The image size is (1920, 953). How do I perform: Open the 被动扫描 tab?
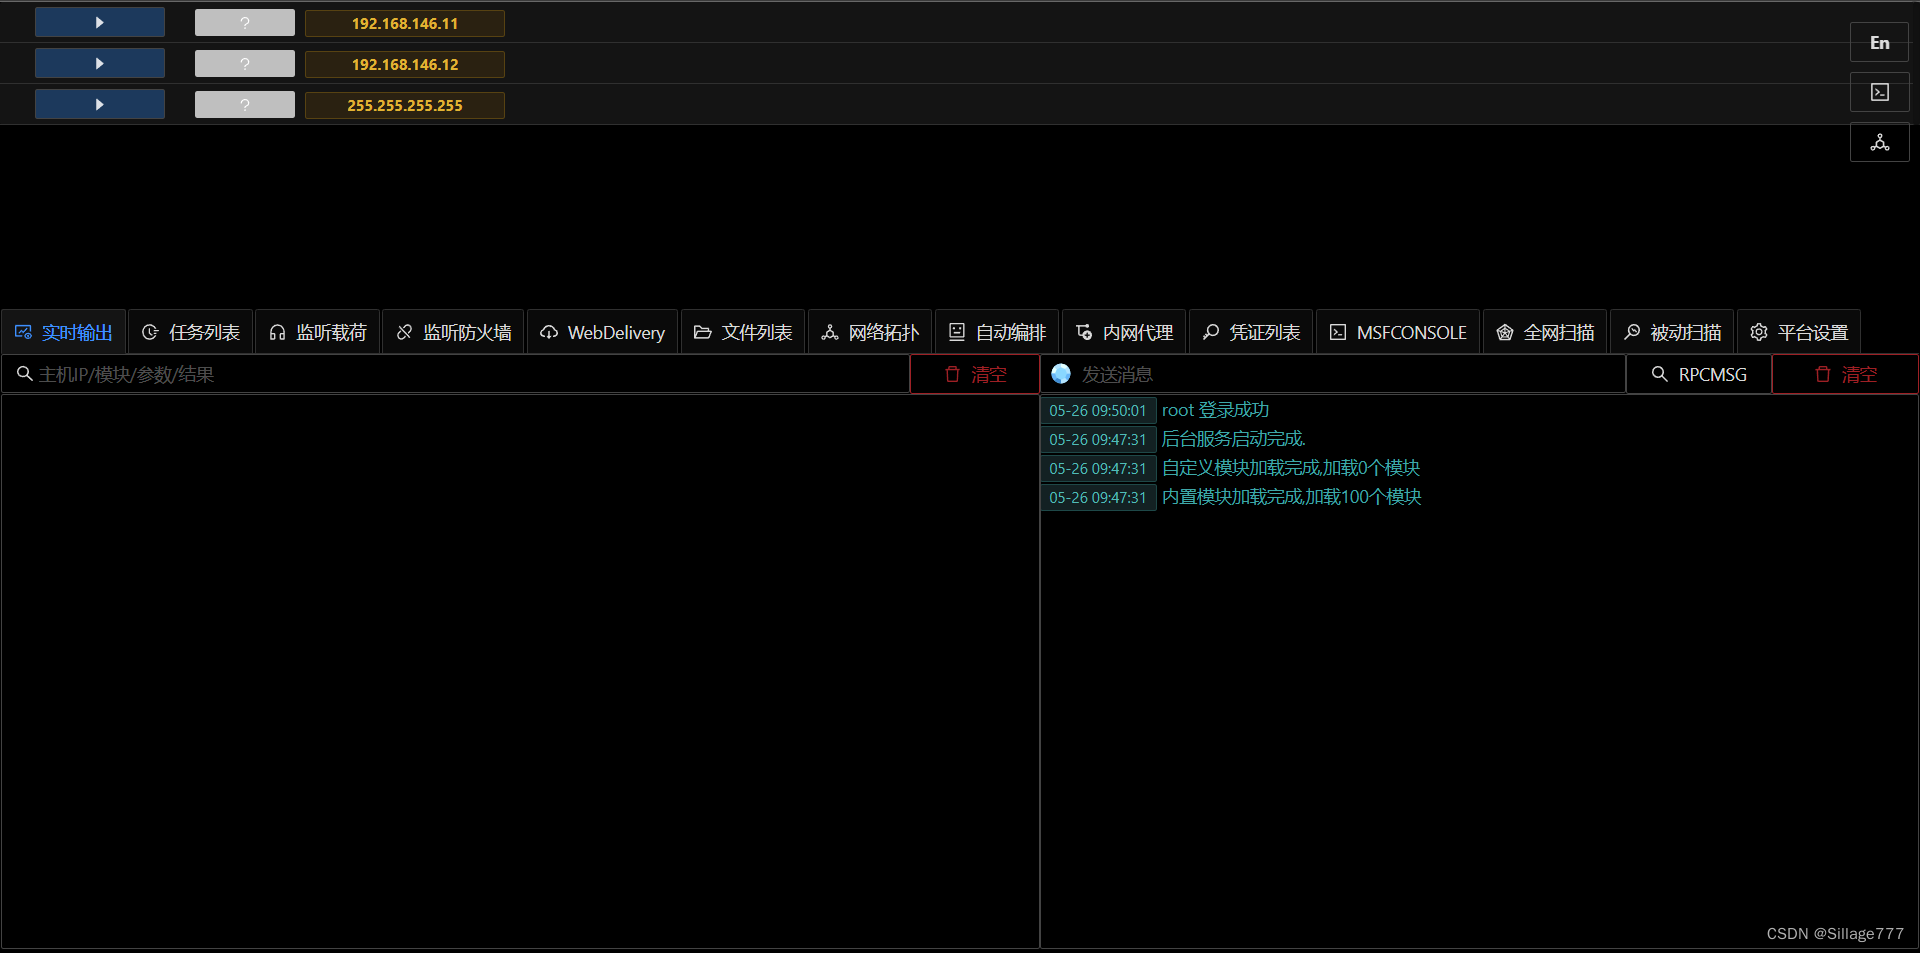(x=1672, y=332)
